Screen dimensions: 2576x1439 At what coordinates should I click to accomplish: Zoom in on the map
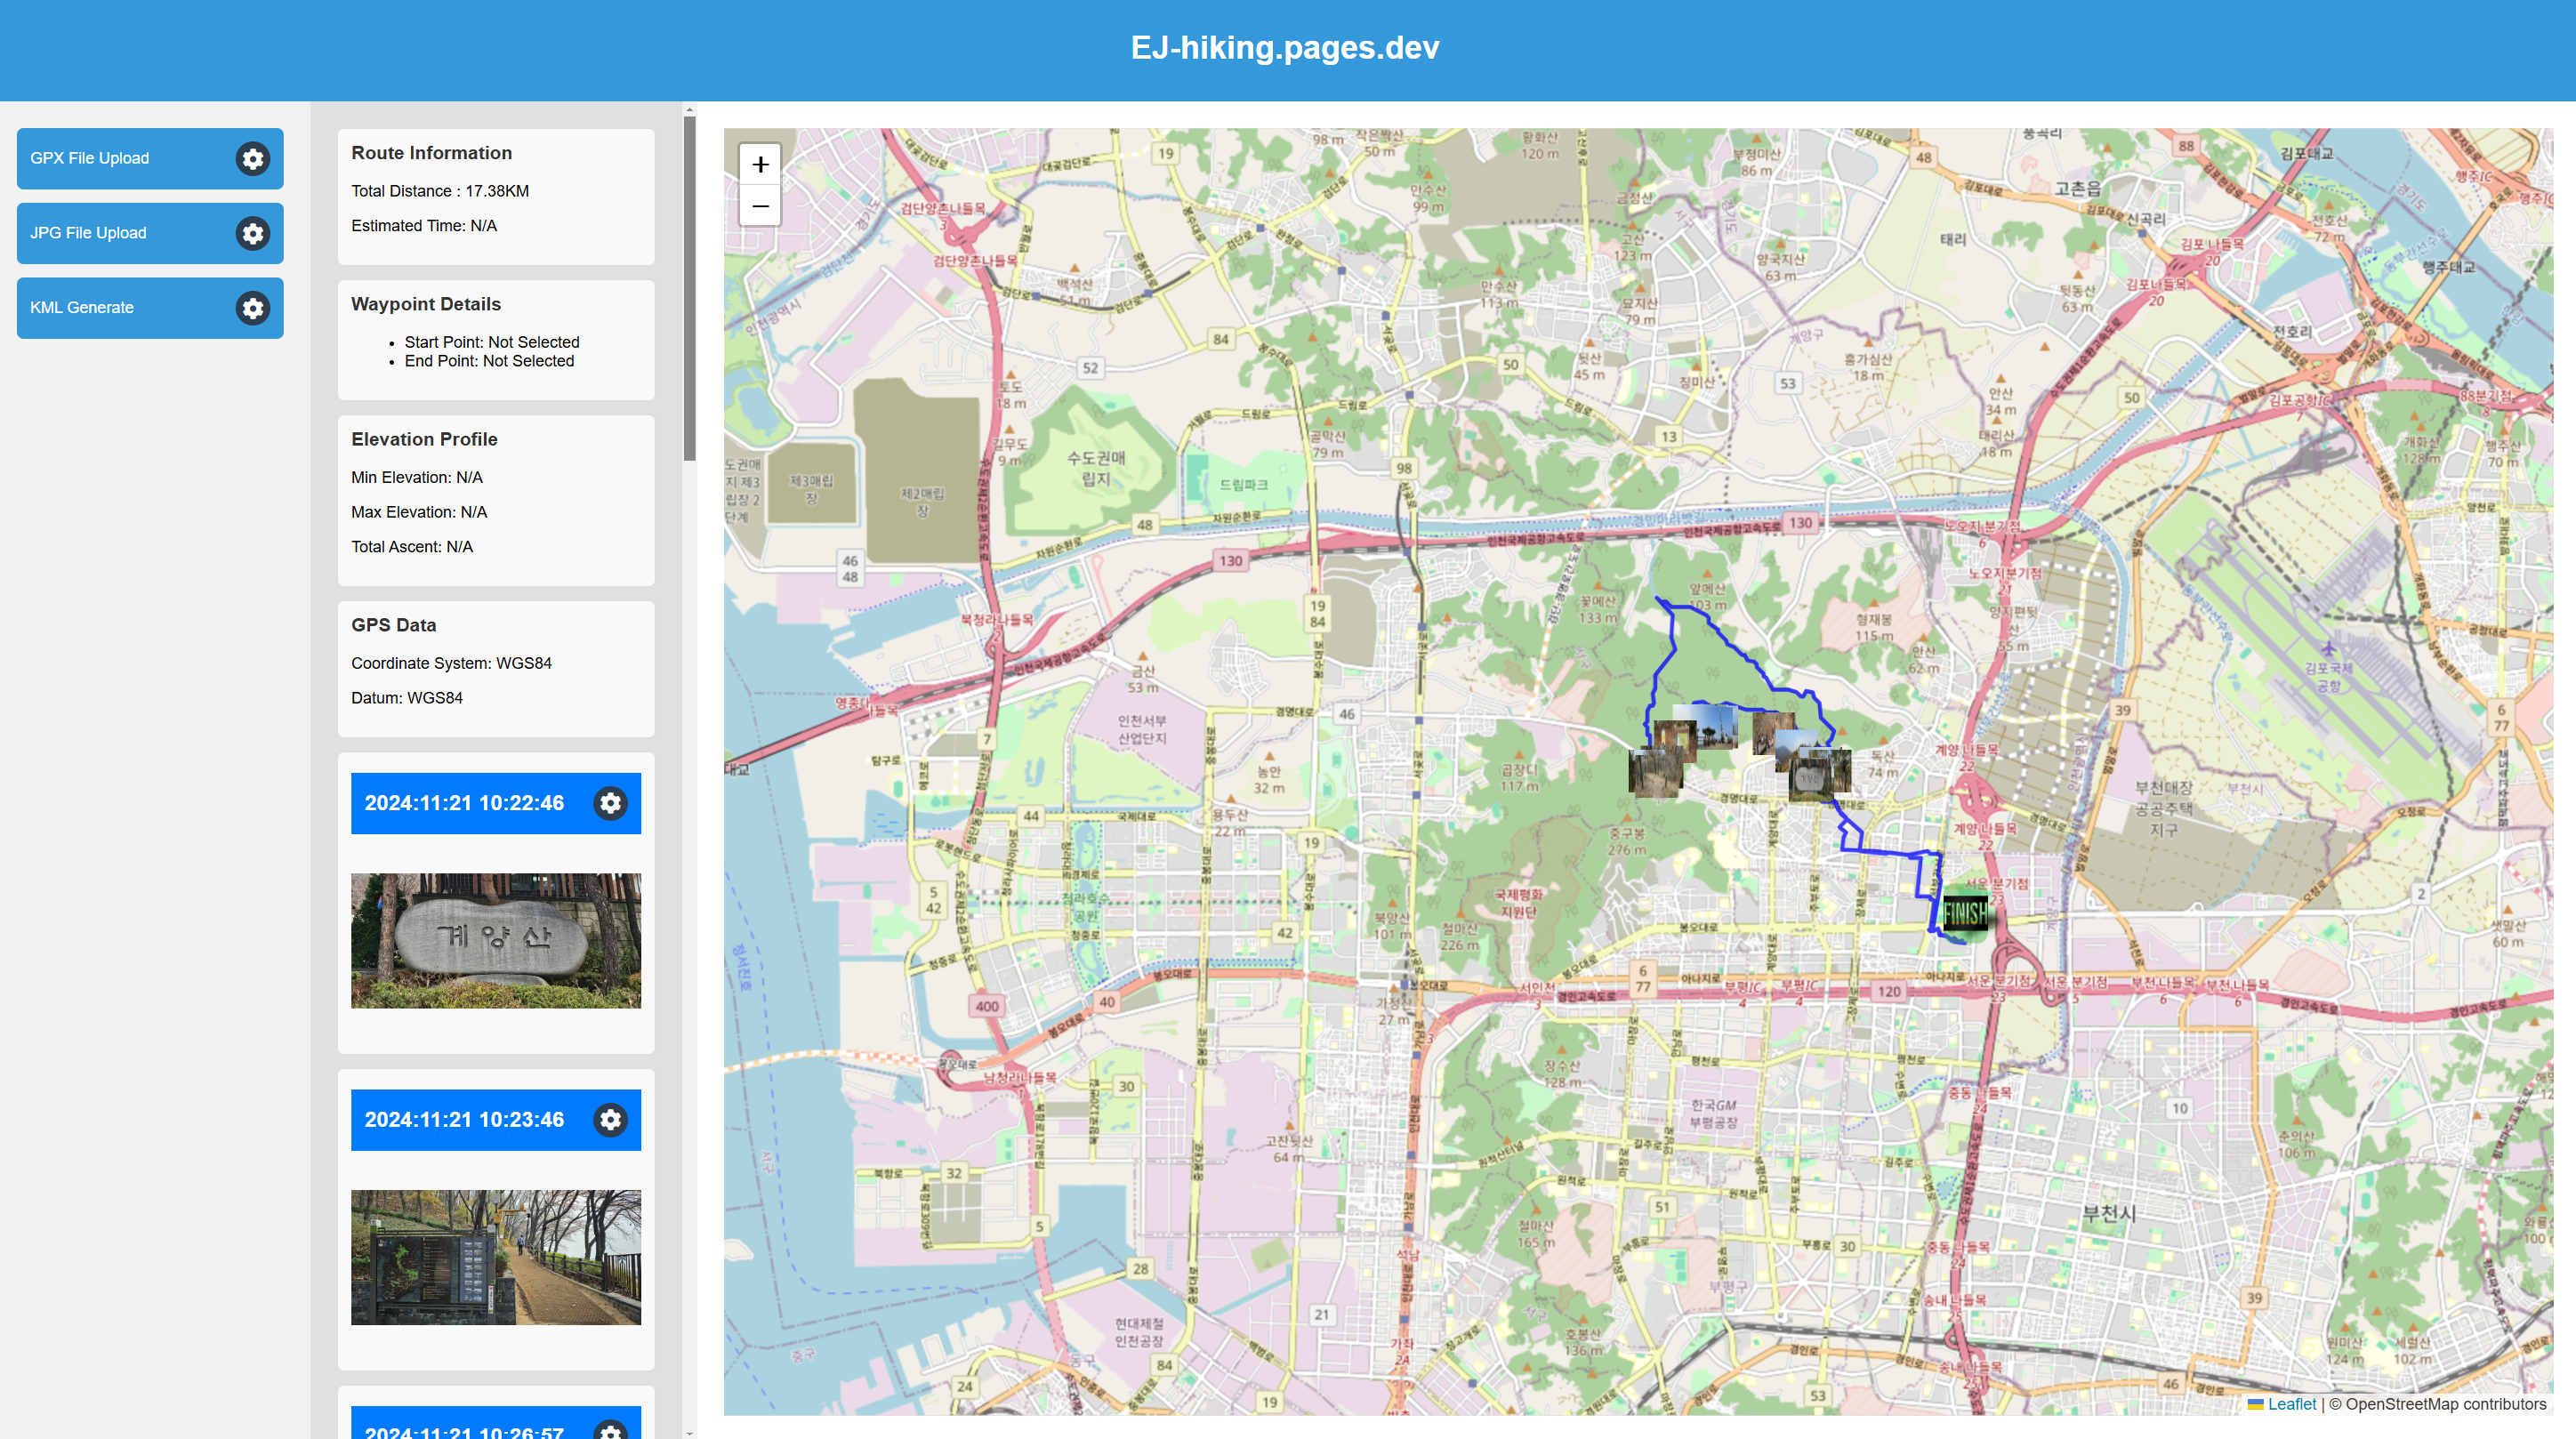pyautogui.click(x=760, y=164)
